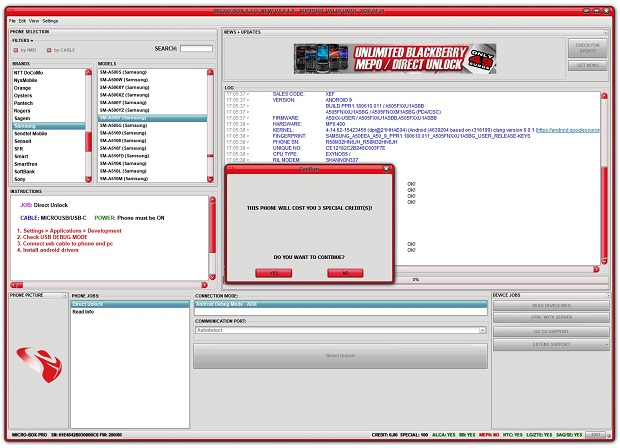Click Check For Update button
620x448 pixels.
pyautogui.click(x=588, y=48)
